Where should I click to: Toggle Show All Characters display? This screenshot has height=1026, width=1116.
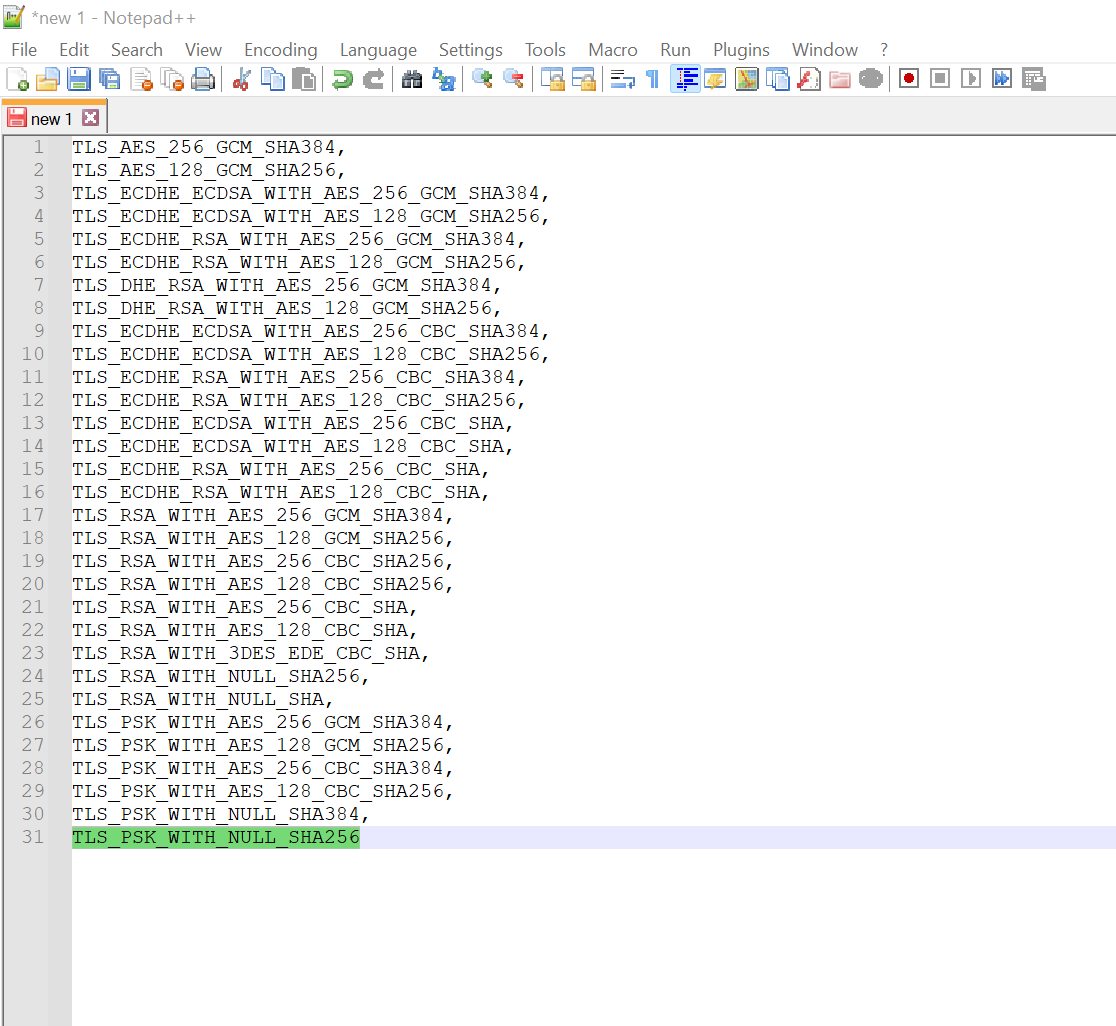(x=651, y=78)
